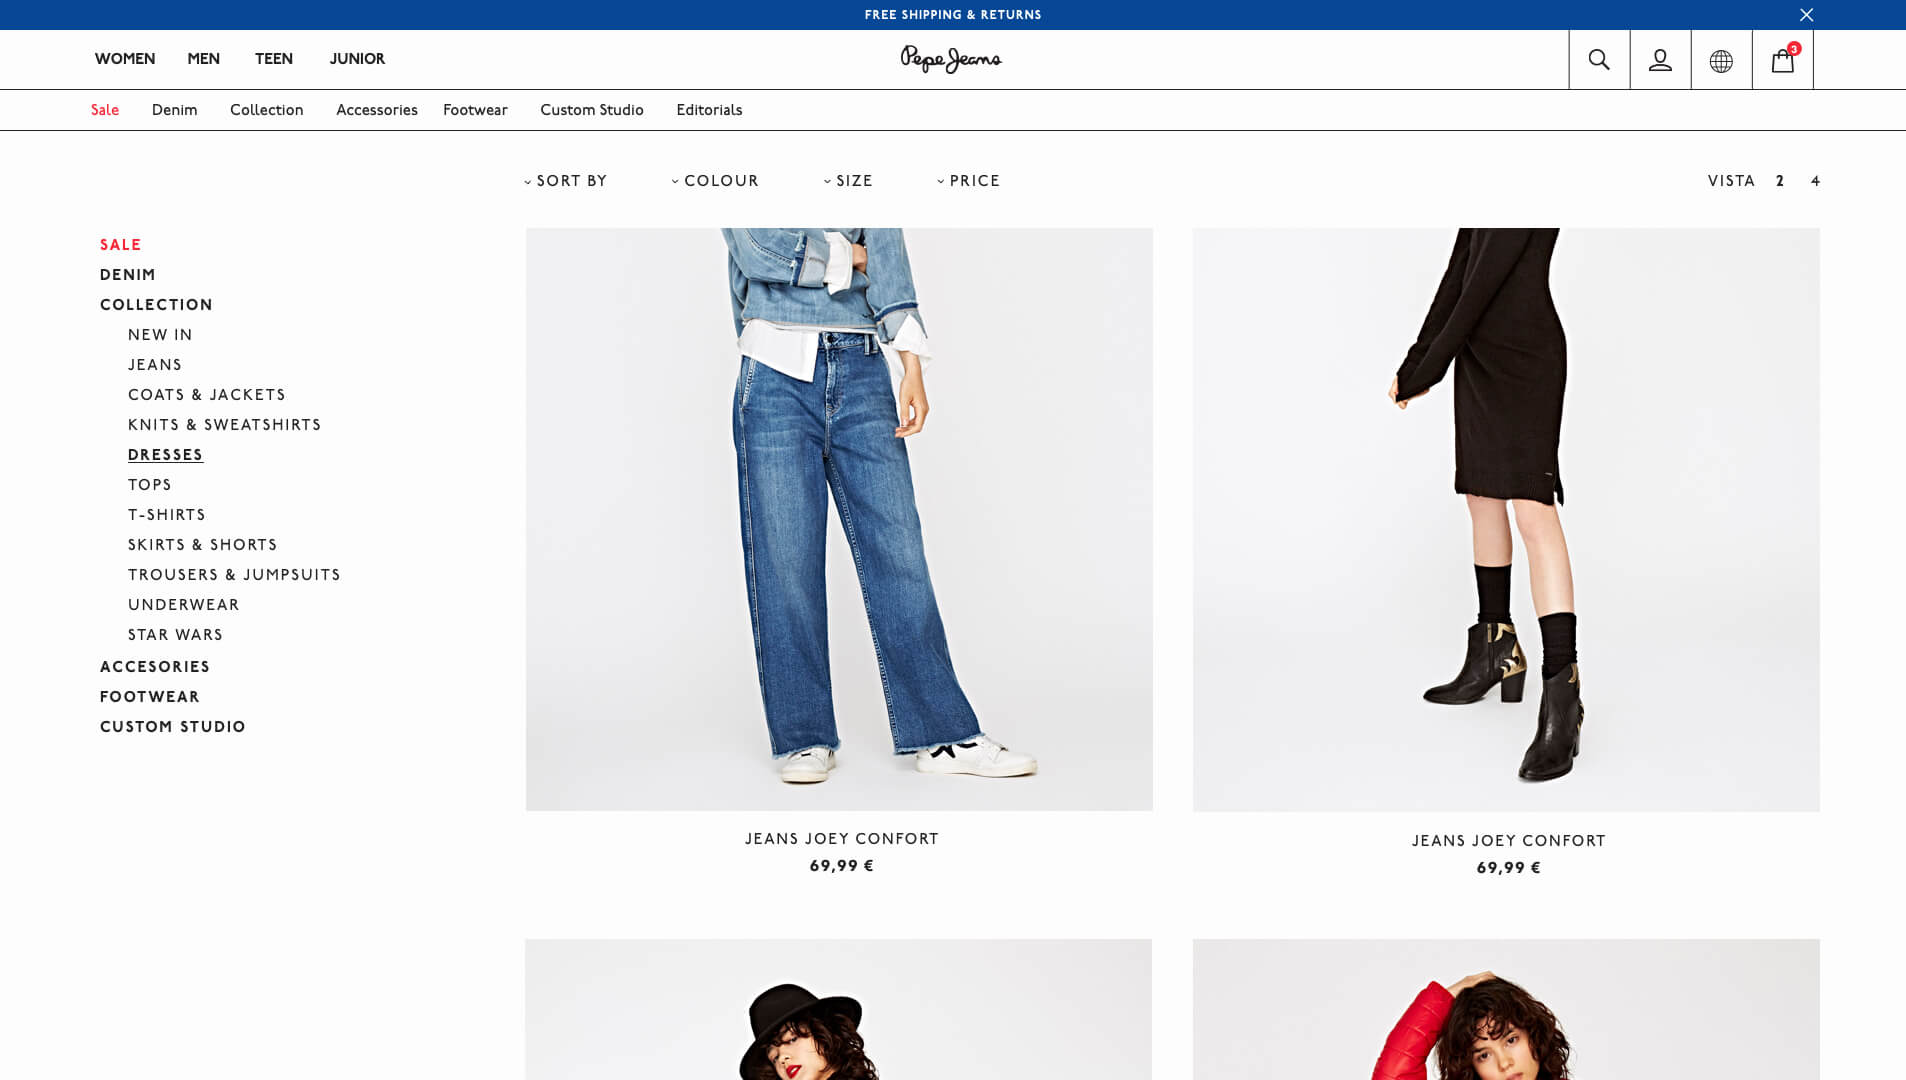Select Custom Studio in the sub navigation
Viewport: 1906px width, 1080px height.
click(x=592, y=110)
